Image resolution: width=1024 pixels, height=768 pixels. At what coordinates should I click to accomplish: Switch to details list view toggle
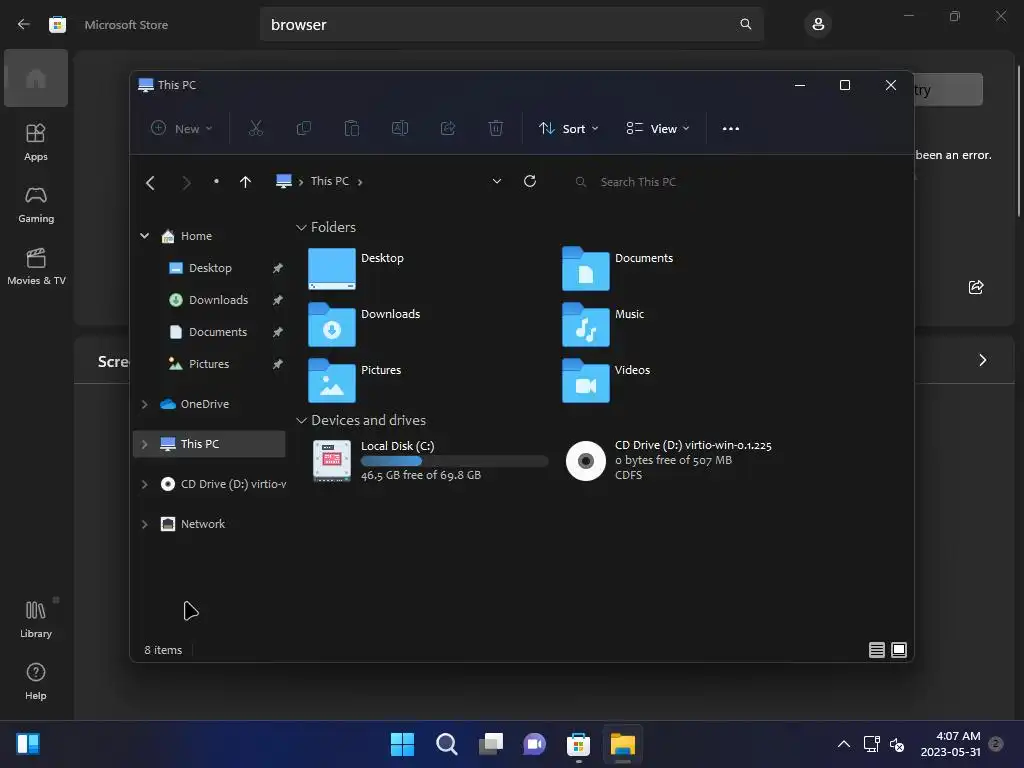[x=876, y=650]
